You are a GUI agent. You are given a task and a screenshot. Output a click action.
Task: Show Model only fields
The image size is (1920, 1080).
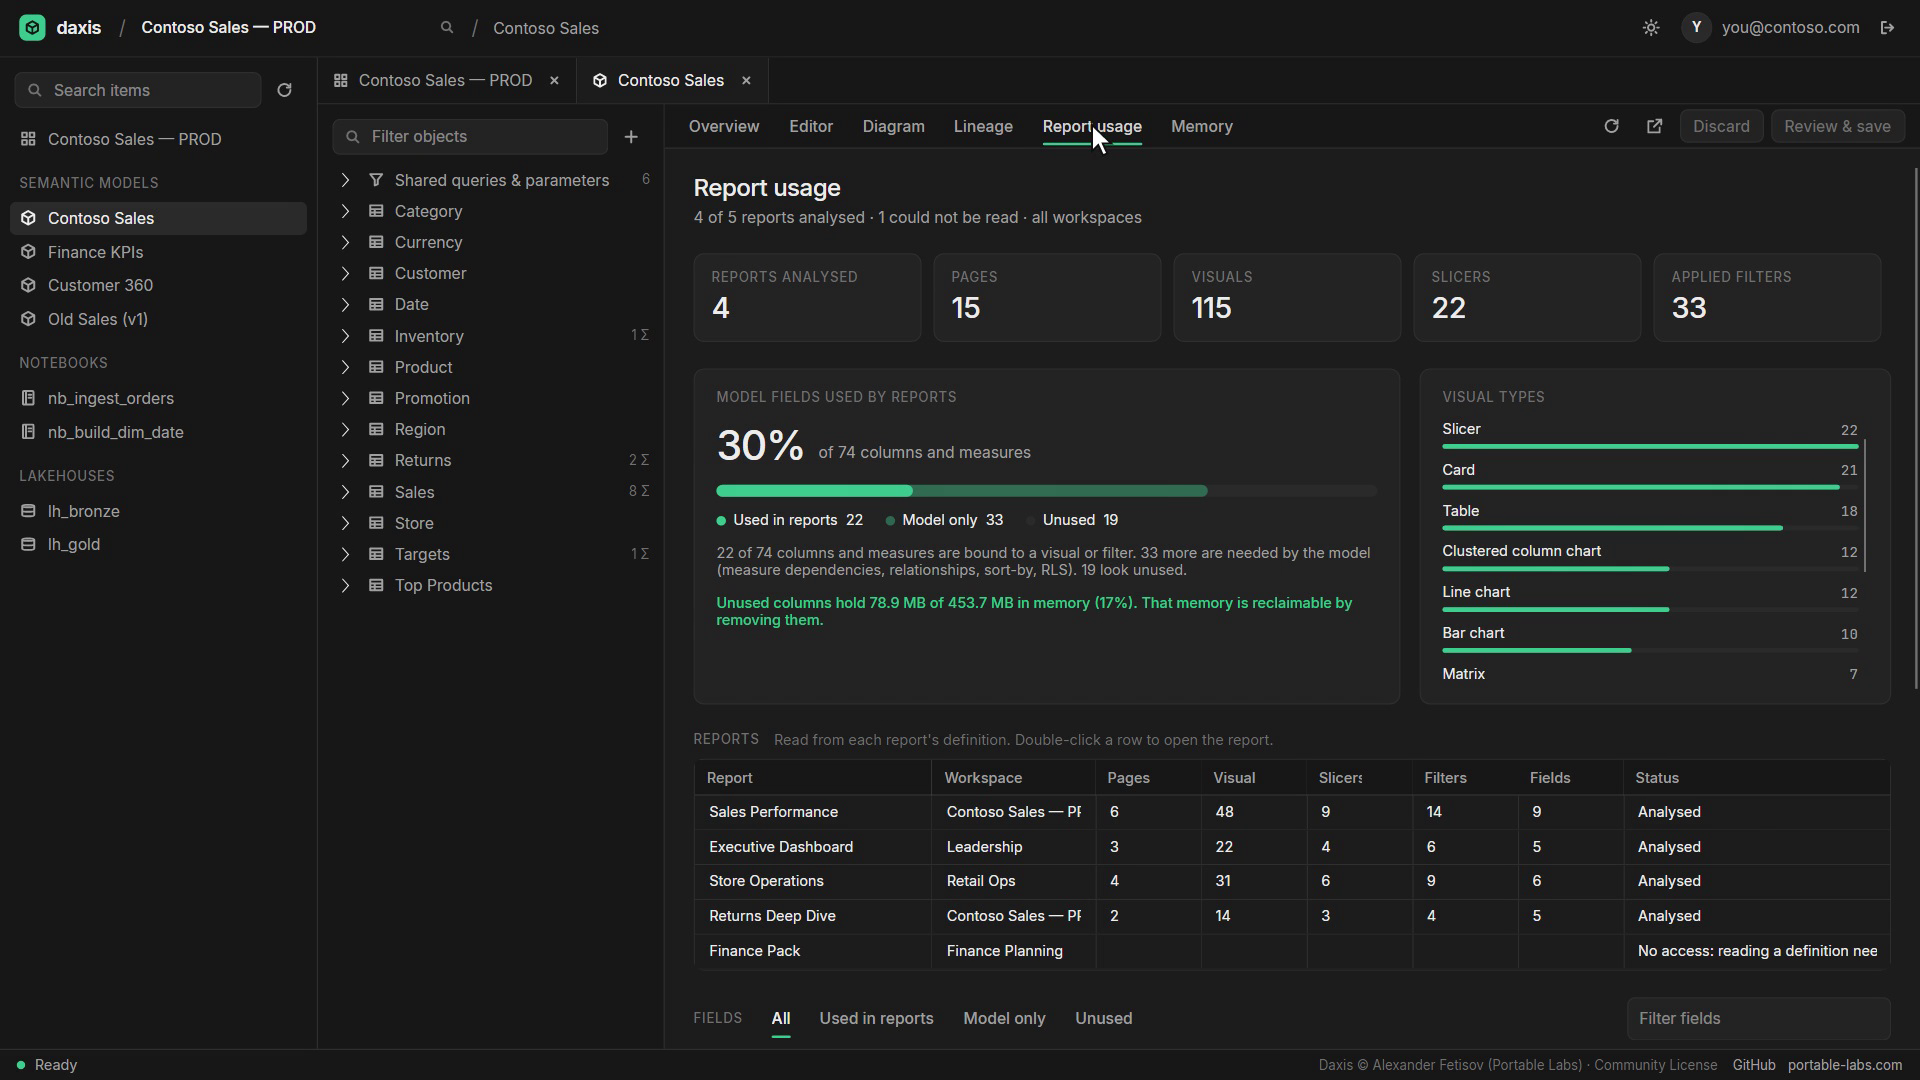[1004, 1018]
